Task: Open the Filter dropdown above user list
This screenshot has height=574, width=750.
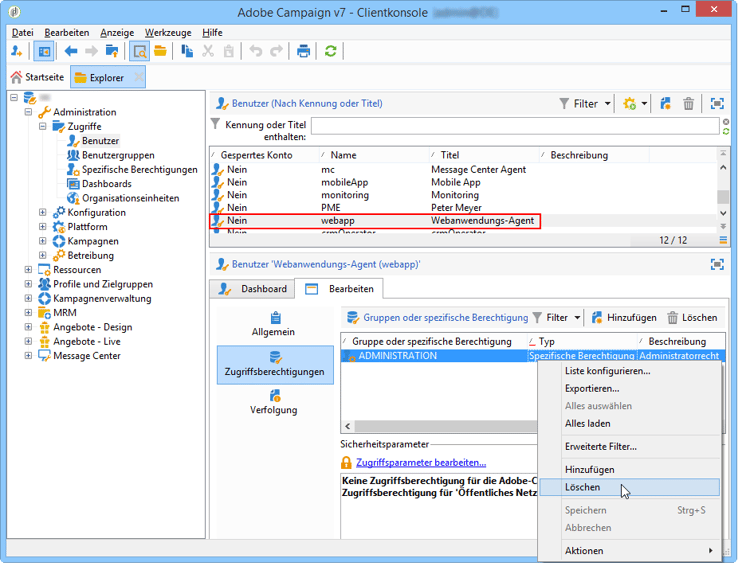Action: point(585,103)
